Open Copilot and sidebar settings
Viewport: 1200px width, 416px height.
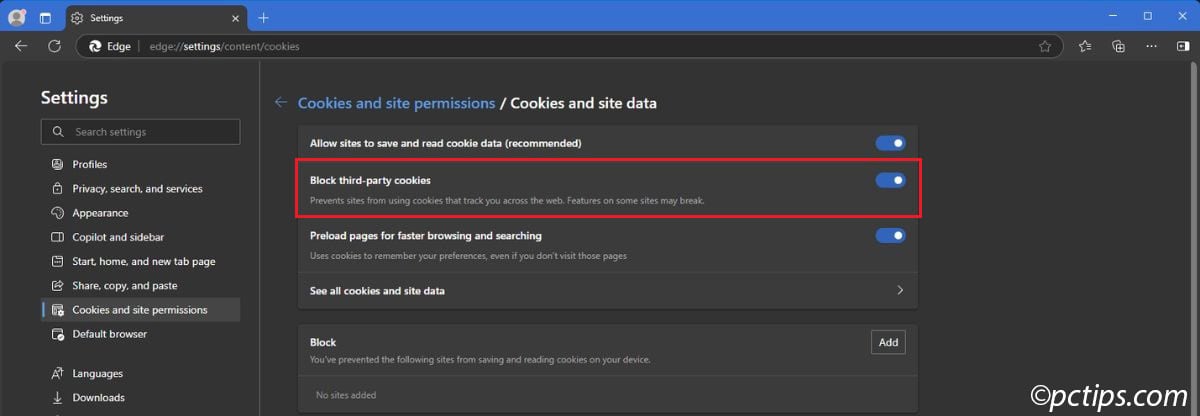pyautogui.click(x=118, y=237)
